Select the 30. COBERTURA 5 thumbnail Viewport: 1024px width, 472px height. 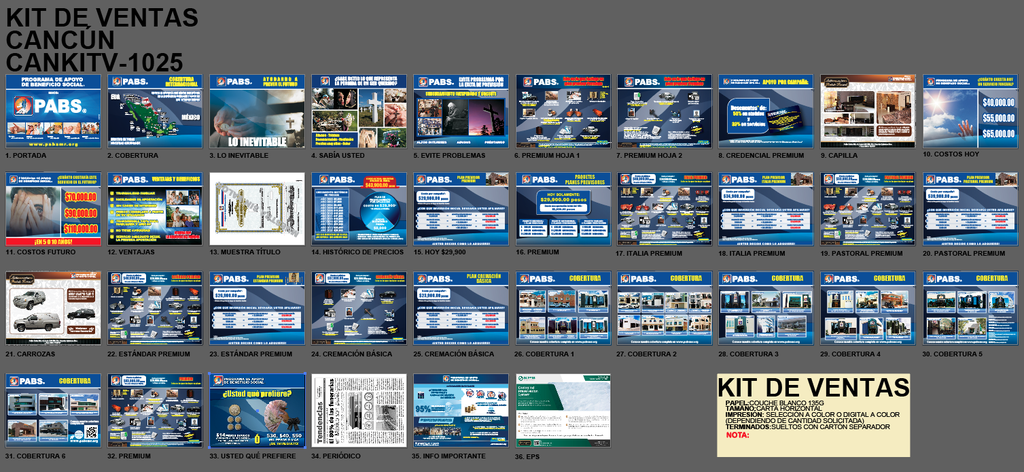tap(970, 309)
